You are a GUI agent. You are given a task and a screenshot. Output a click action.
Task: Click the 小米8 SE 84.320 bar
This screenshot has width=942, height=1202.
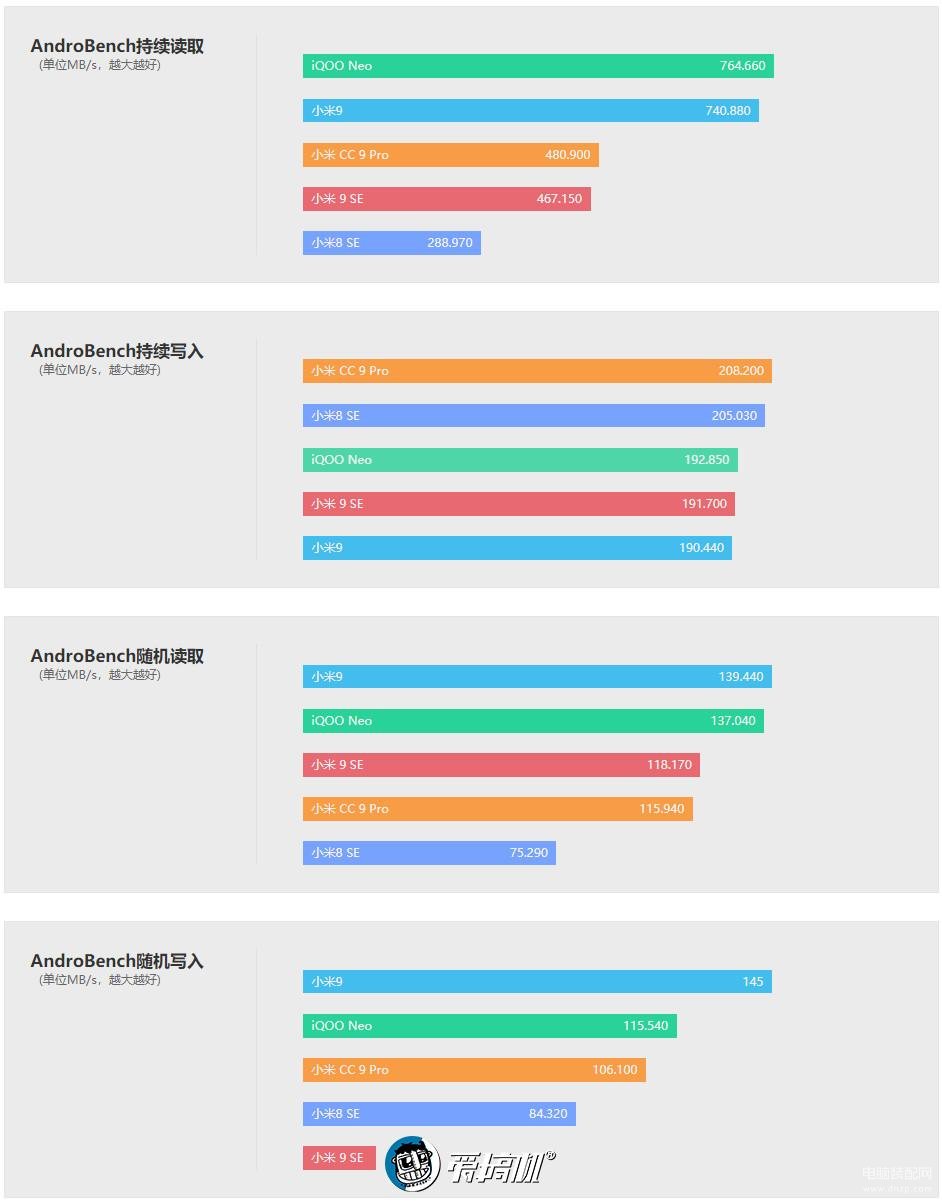tap(439, 1114)
